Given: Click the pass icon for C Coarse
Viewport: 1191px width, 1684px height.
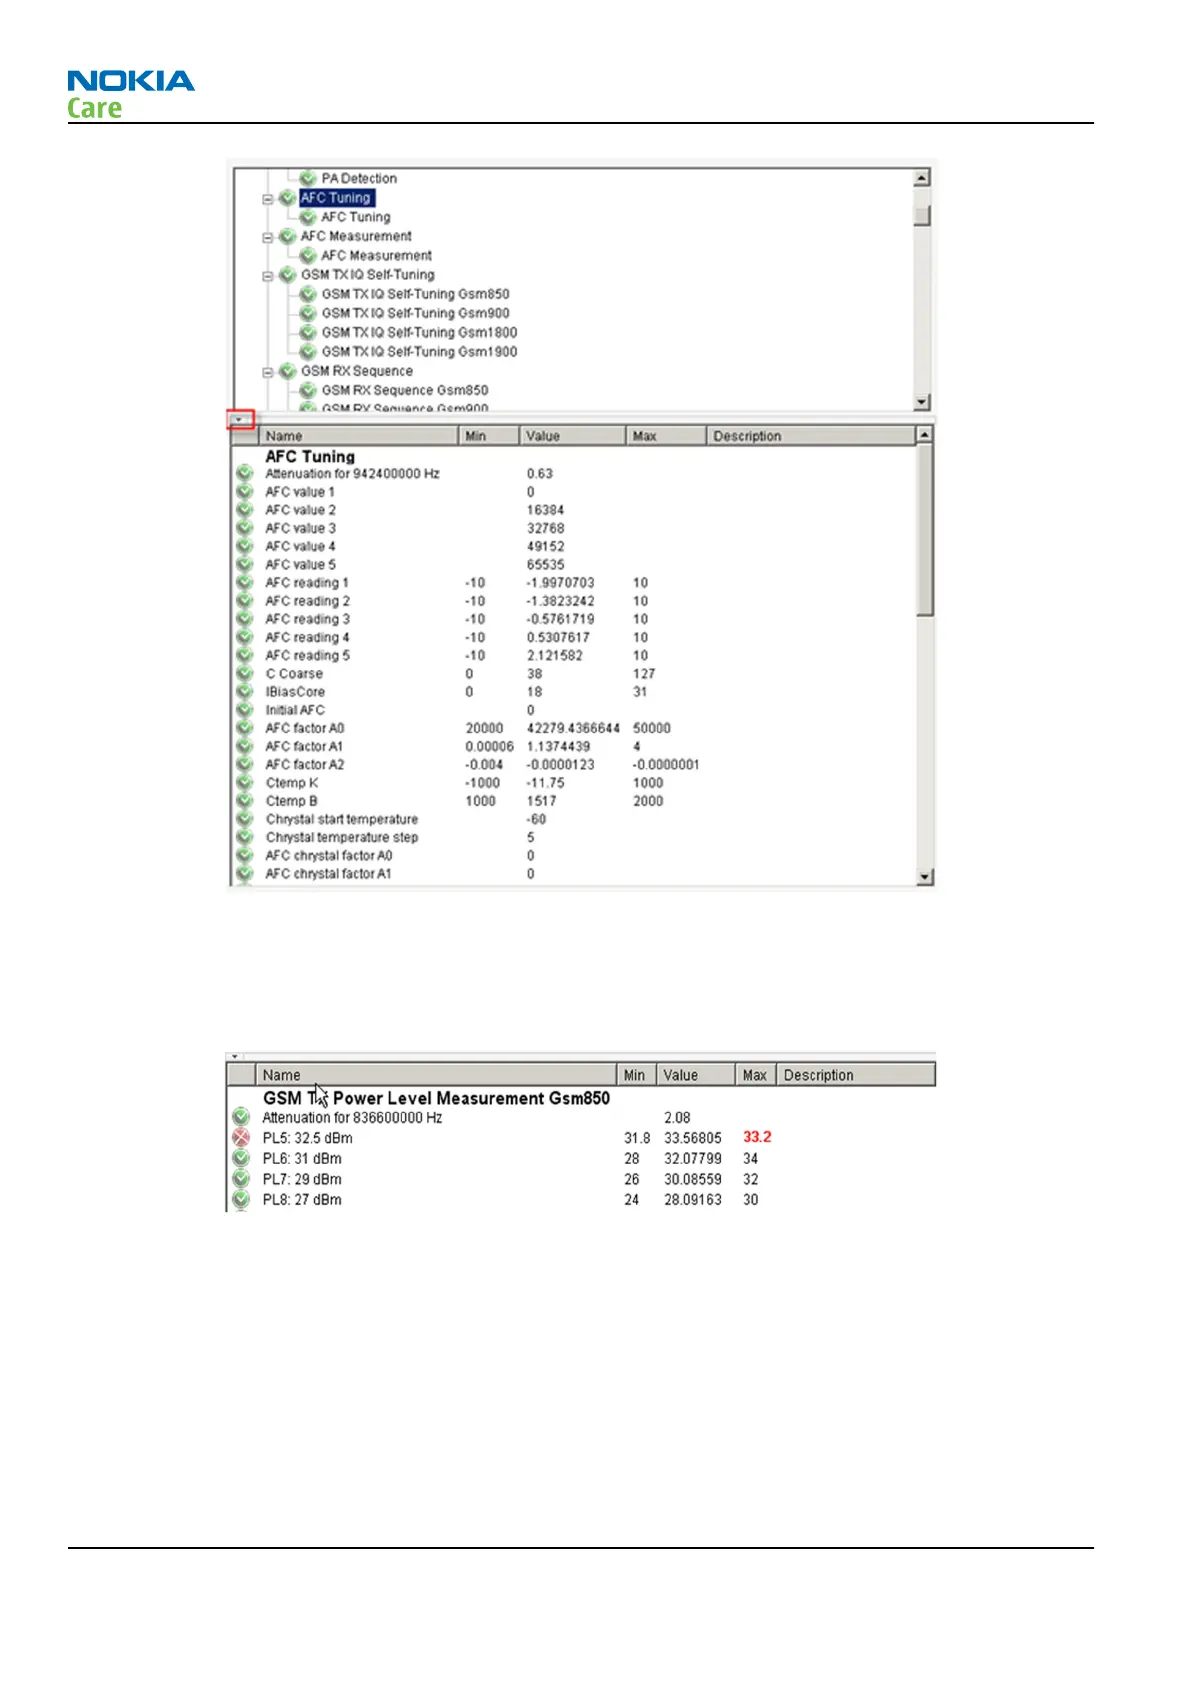Looking at the screenshot, I should (244, 674).
